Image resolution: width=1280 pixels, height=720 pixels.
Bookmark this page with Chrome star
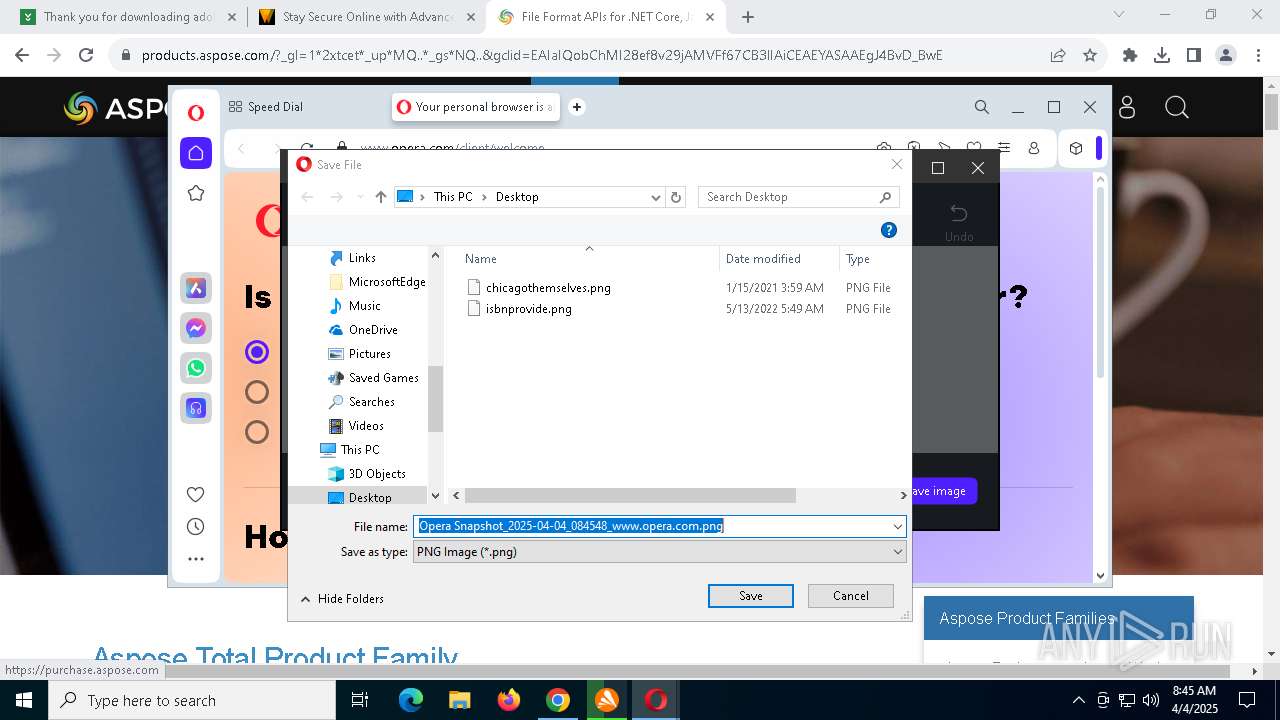1090,55
